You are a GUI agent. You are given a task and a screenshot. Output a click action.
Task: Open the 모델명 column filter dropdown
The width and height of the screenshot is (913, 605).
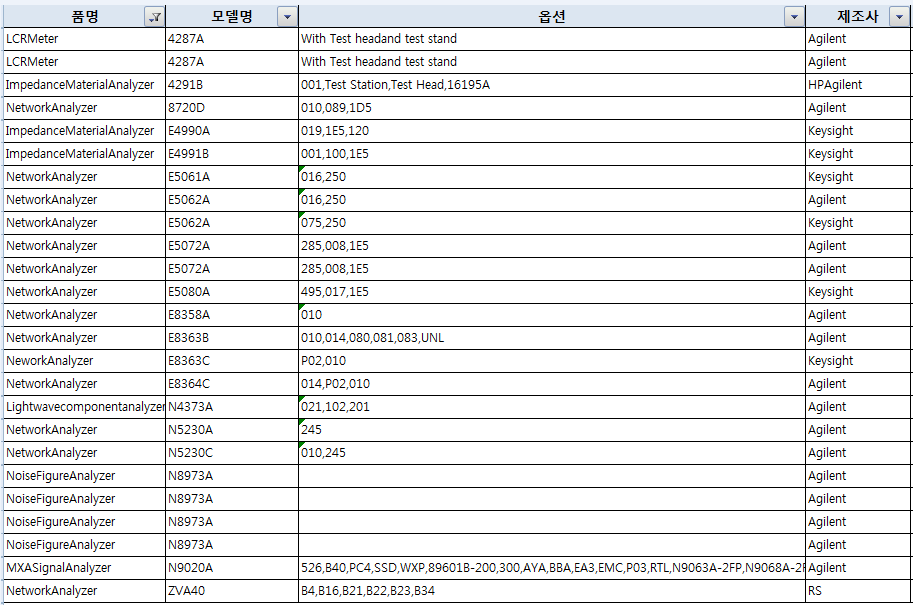tap(287, 16)
